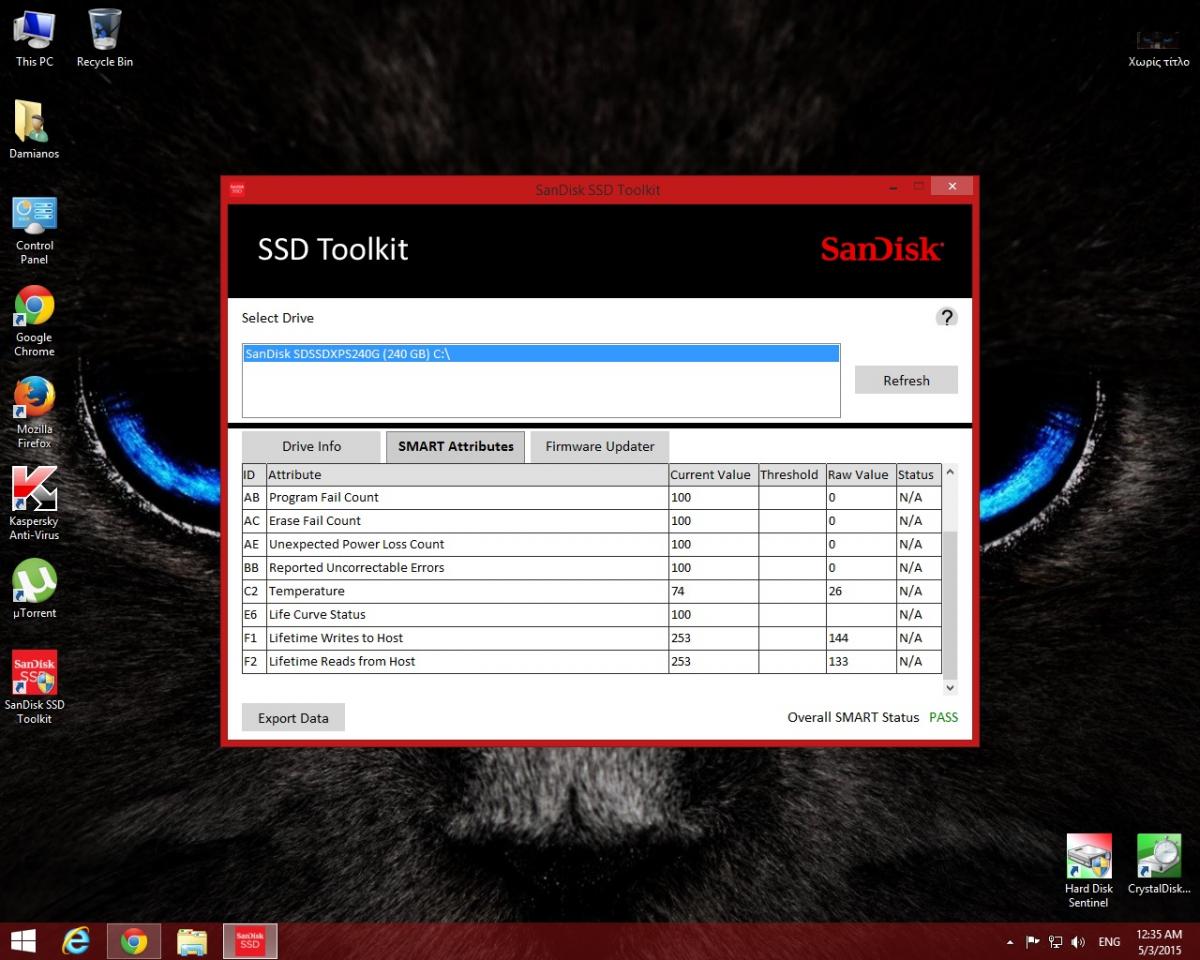1200x960 pixels.
Task: Click the Status column header
Action: coord(918,475)
